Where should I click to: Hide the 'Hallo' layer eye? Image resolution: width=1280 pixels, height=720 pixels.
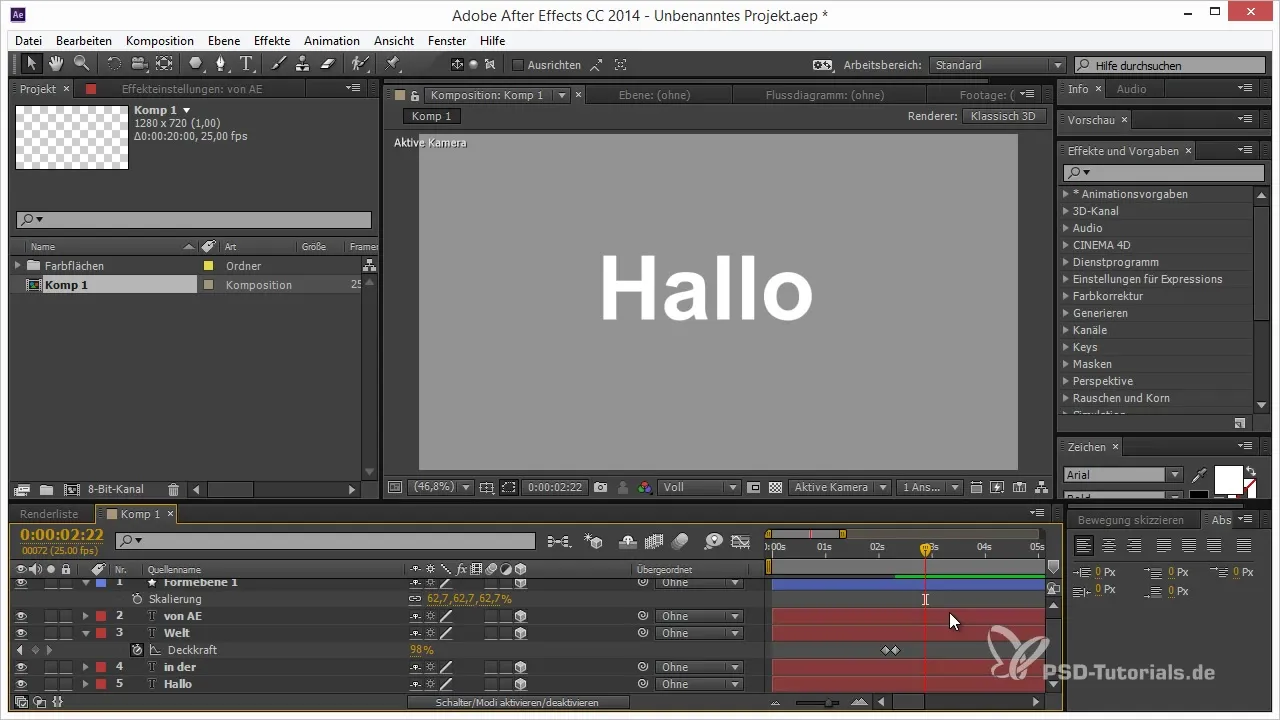(x=21, y=684)
